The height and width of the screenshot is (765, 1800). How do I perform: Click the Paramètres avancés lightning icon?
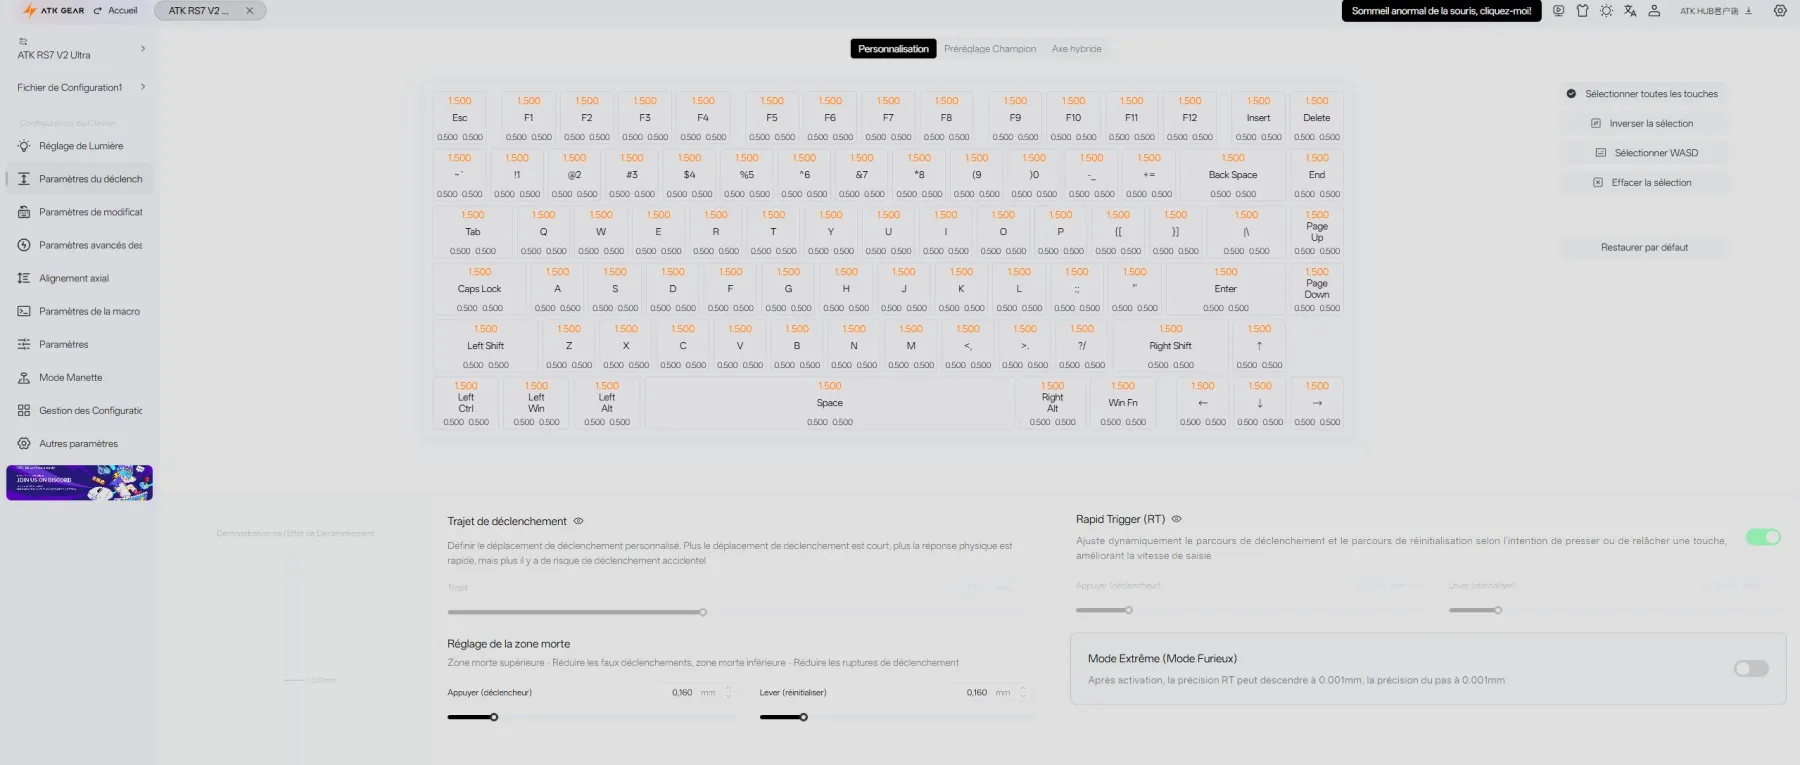click(x=24, y=245)
